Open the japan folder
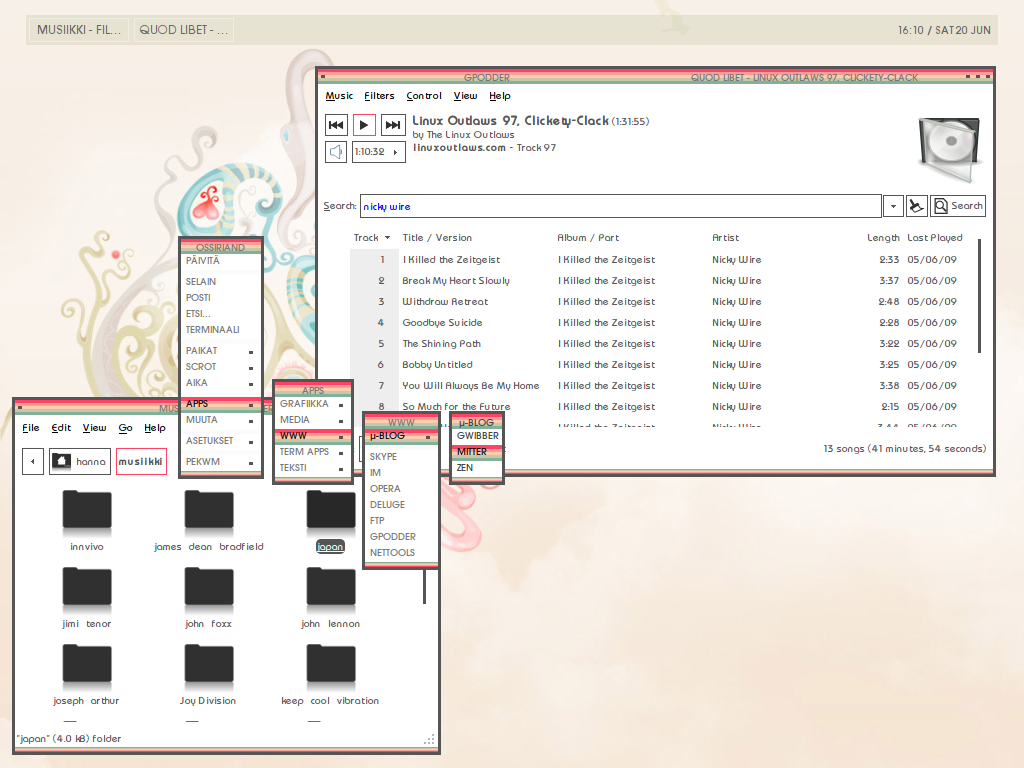The width and height of the screenshot is (1024, 768). coord(330,520)
